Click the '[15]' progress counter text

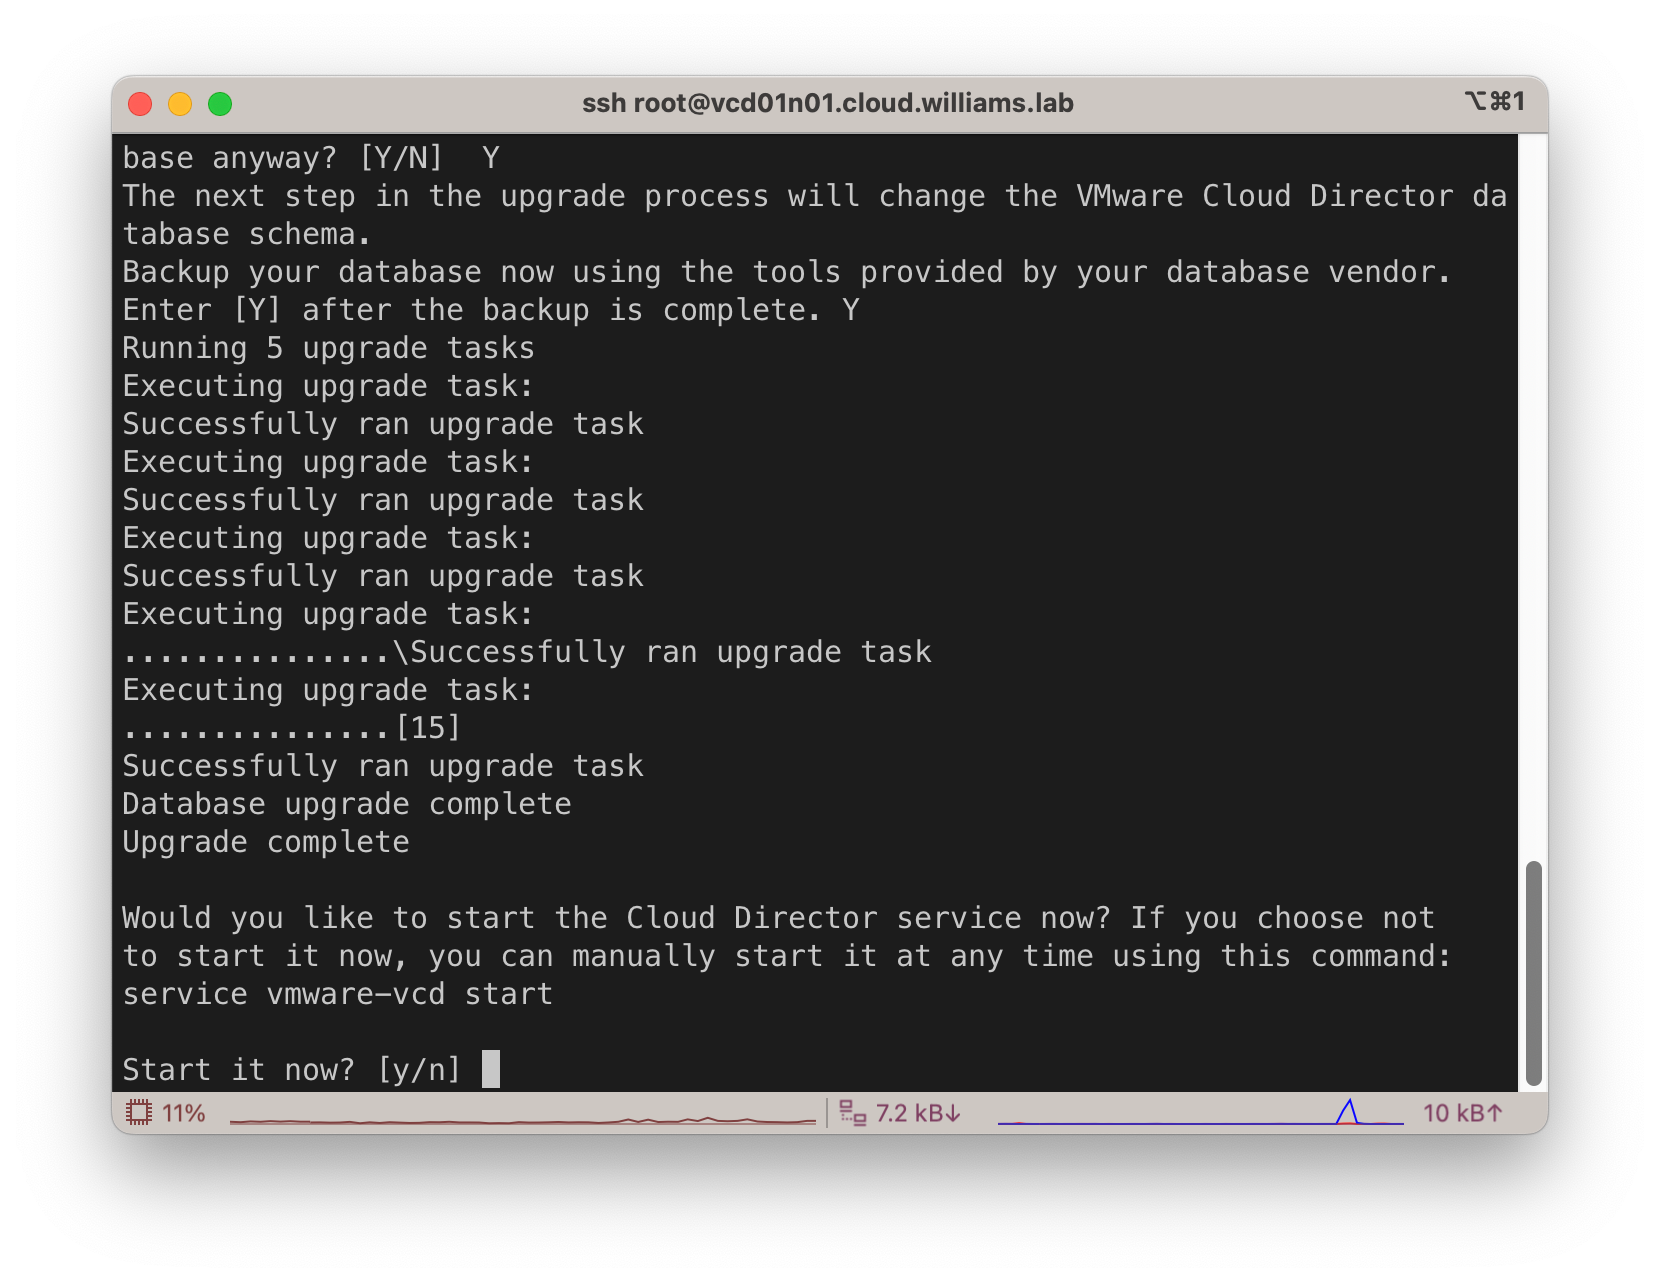coord(428,728)
